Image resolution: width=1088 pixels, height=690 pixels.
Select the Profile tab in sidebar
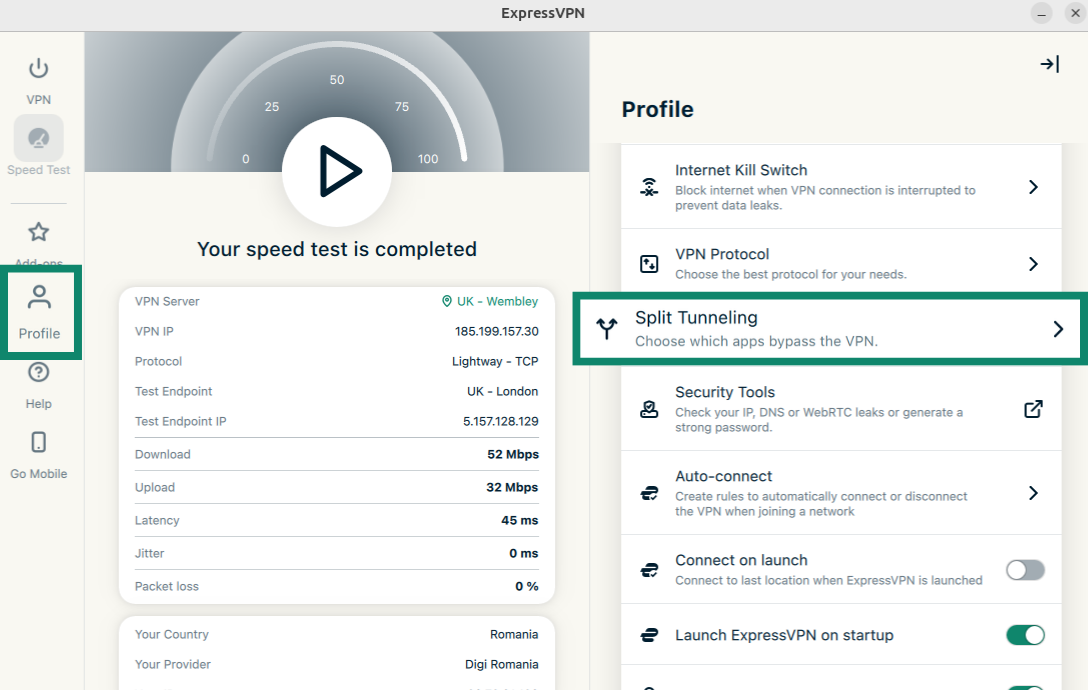tap(39, 310)
